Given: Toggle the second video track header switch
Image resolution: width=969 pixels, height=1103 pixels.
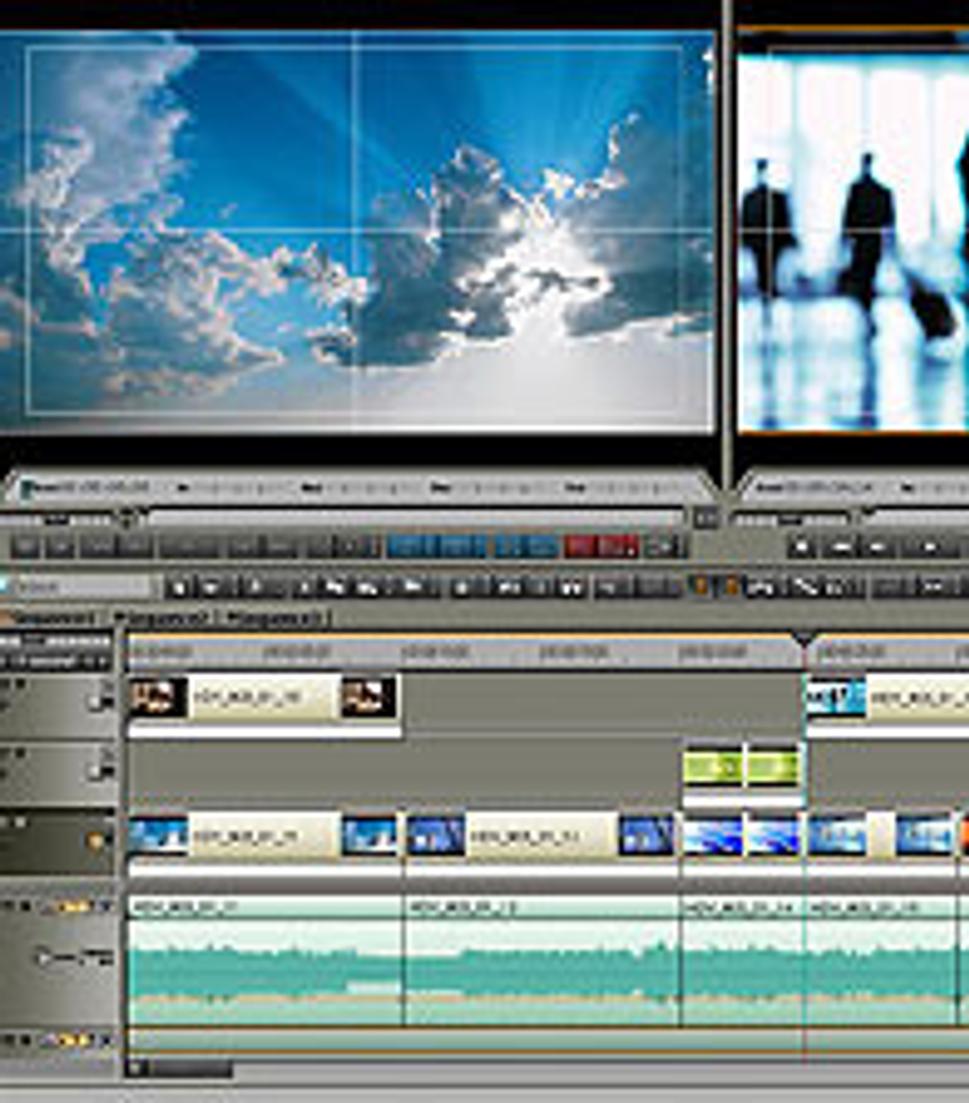Looking at the screenshot, I should coord(101,771).
